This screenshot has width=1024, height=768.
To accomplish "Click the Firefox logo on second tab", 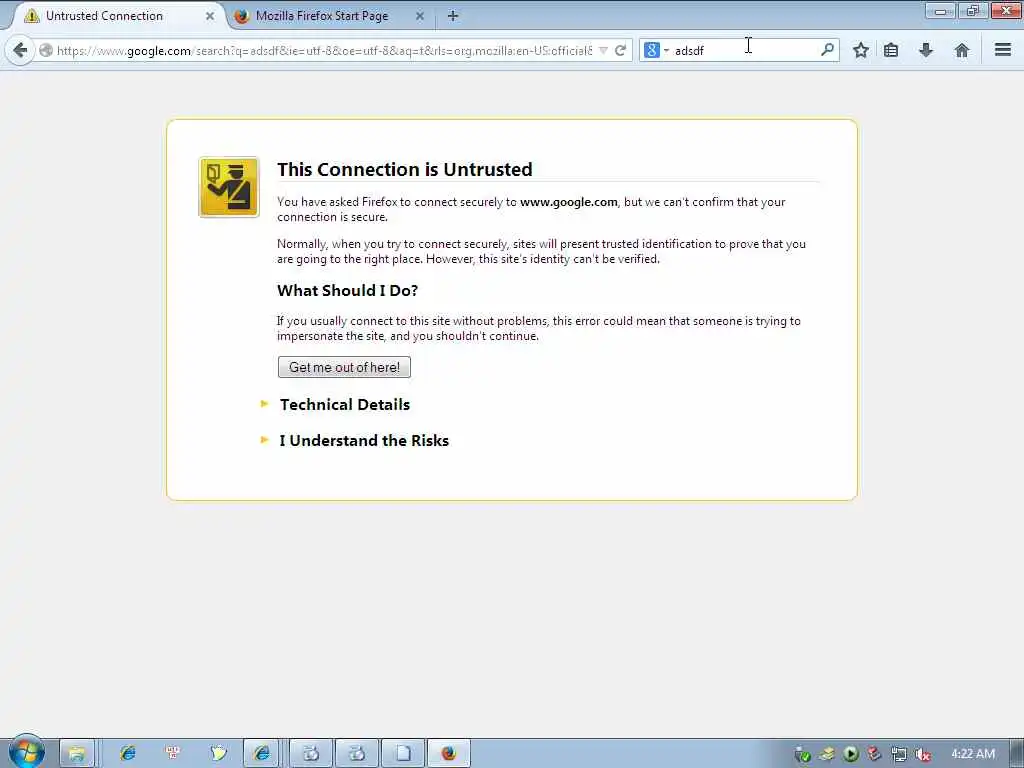I will 242,16.
